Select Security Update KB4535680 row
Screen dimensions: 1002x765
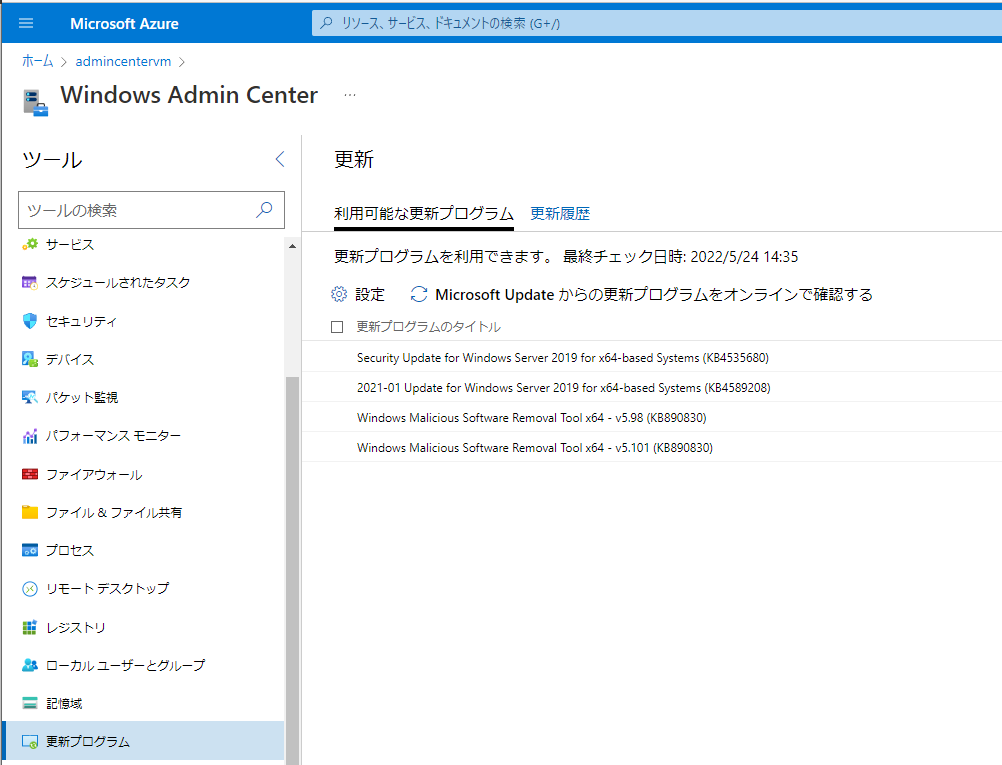pos(651,357)
